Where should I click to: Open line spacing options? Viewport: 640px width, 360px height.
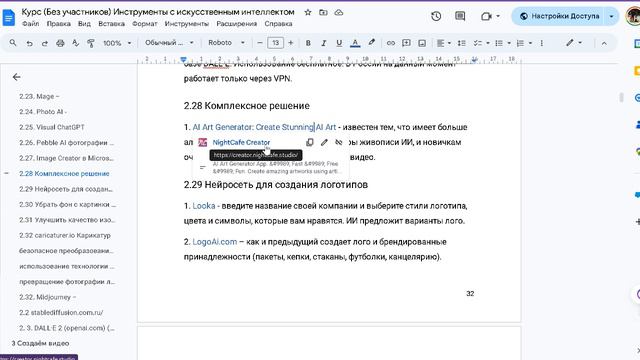462,43
